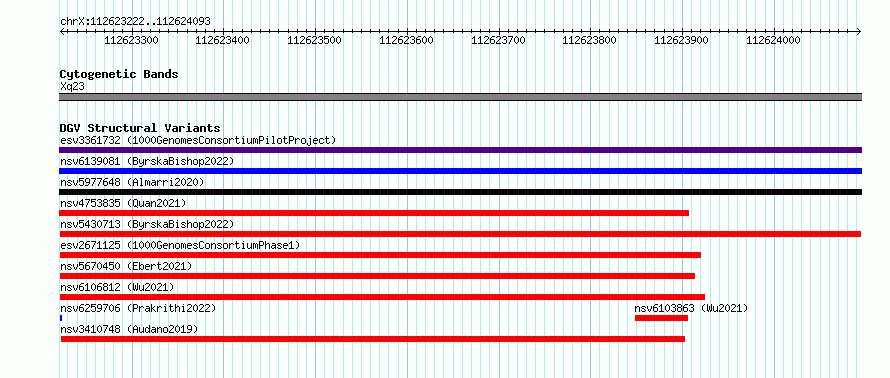The height and width of the screenshot is (378, 890).
Task: Click the Xq23 band label
Action: pos(73,87)
